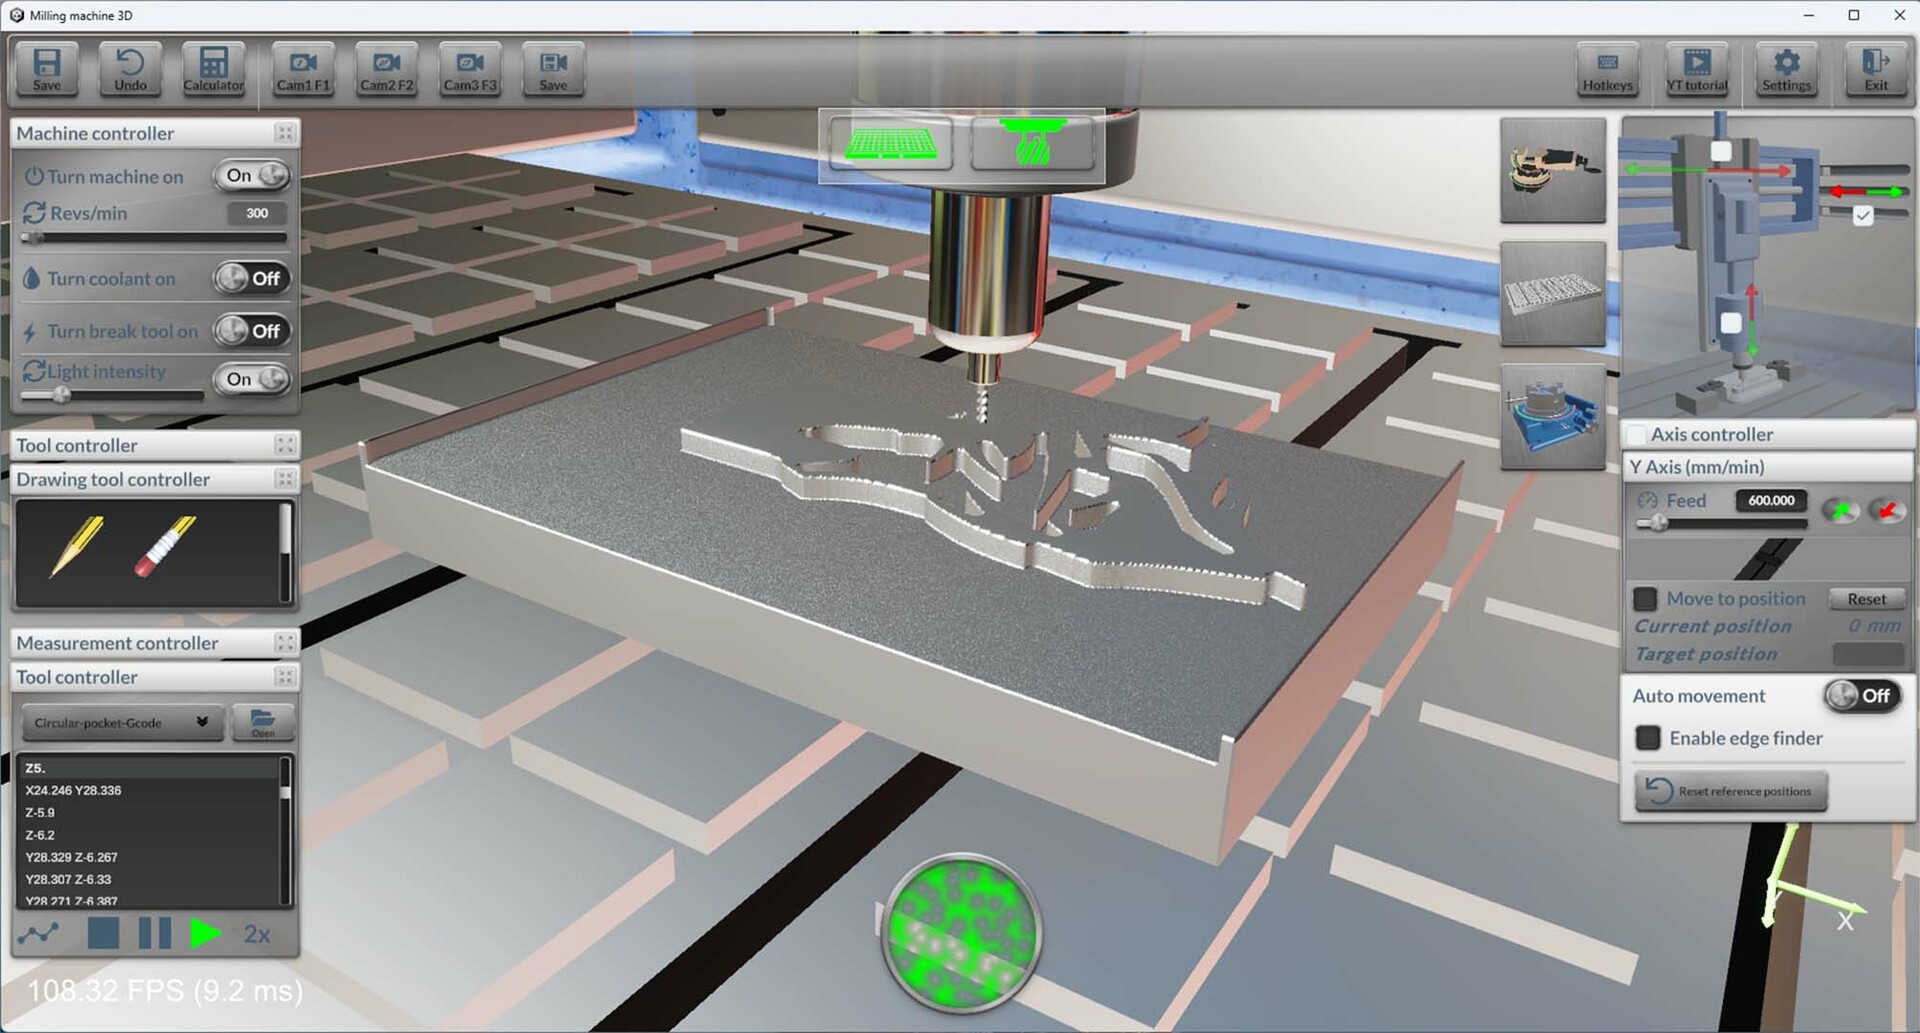The width and height of the screenshot is (1920, 1033).
Task: Switch to Cam1 F1 camera view
Action: (x=302, y=69)
